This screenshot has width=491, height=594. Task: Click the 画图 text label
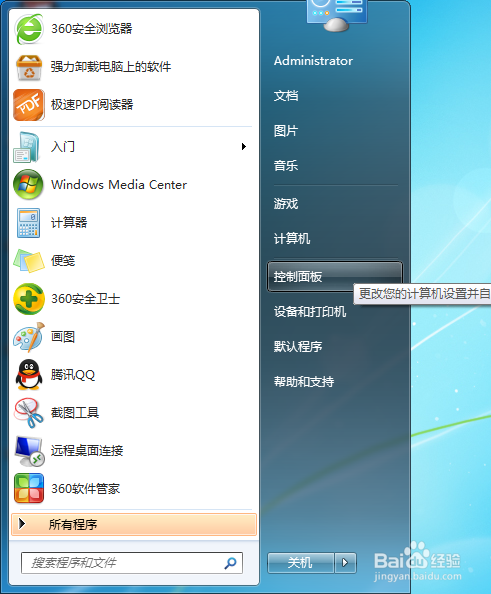(63, 336)
